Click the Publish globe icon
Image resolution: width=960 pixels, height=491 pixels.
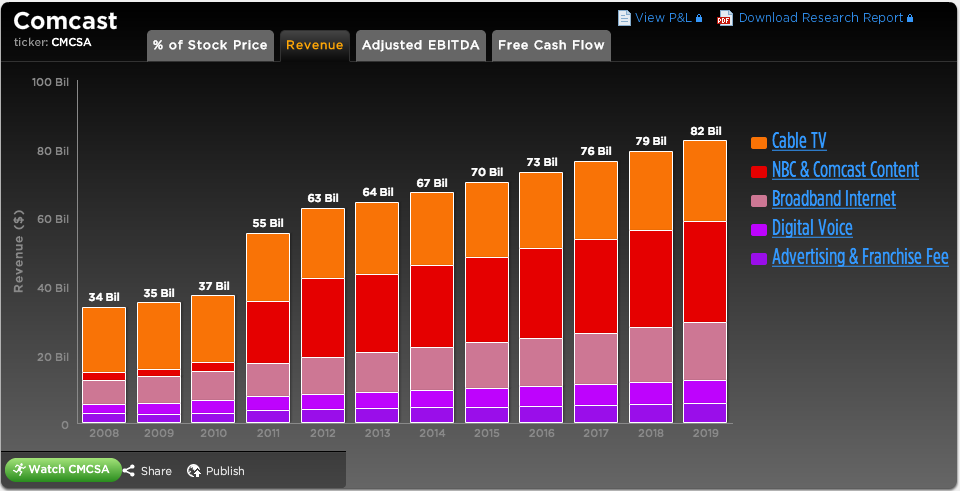coord(194,470)
